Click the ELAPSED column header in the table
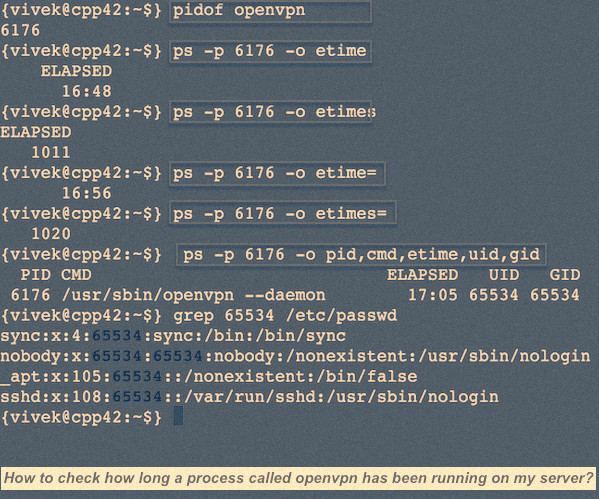The height and width of the screenshot is (499, 599). tap(422, 275)
